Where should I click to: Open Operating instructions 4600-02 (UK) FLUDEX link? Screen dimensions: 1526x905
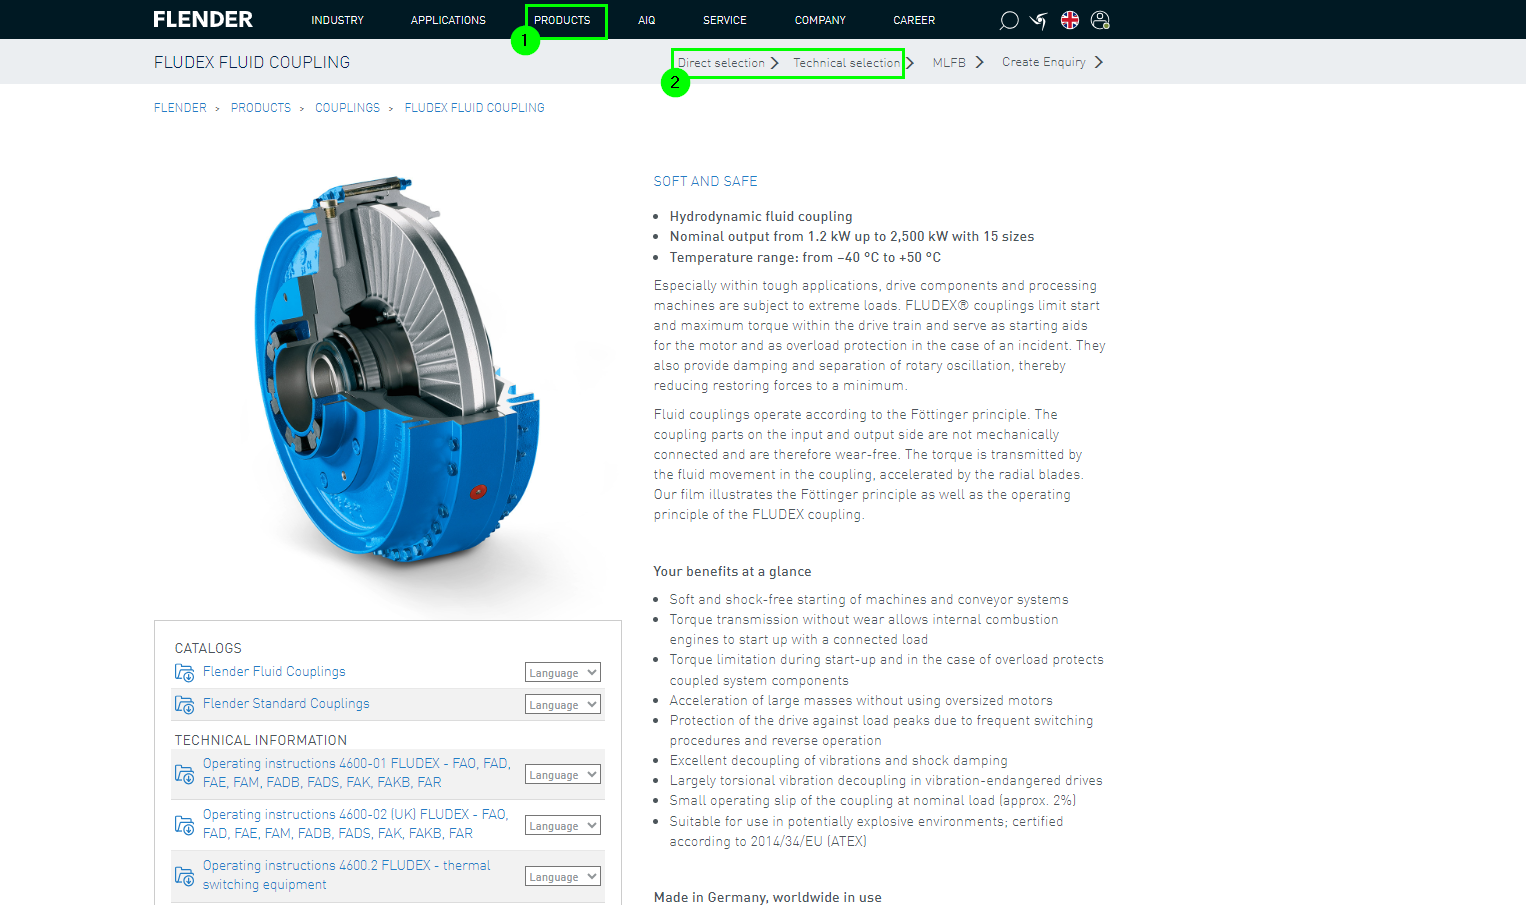[x=355, y=824]
